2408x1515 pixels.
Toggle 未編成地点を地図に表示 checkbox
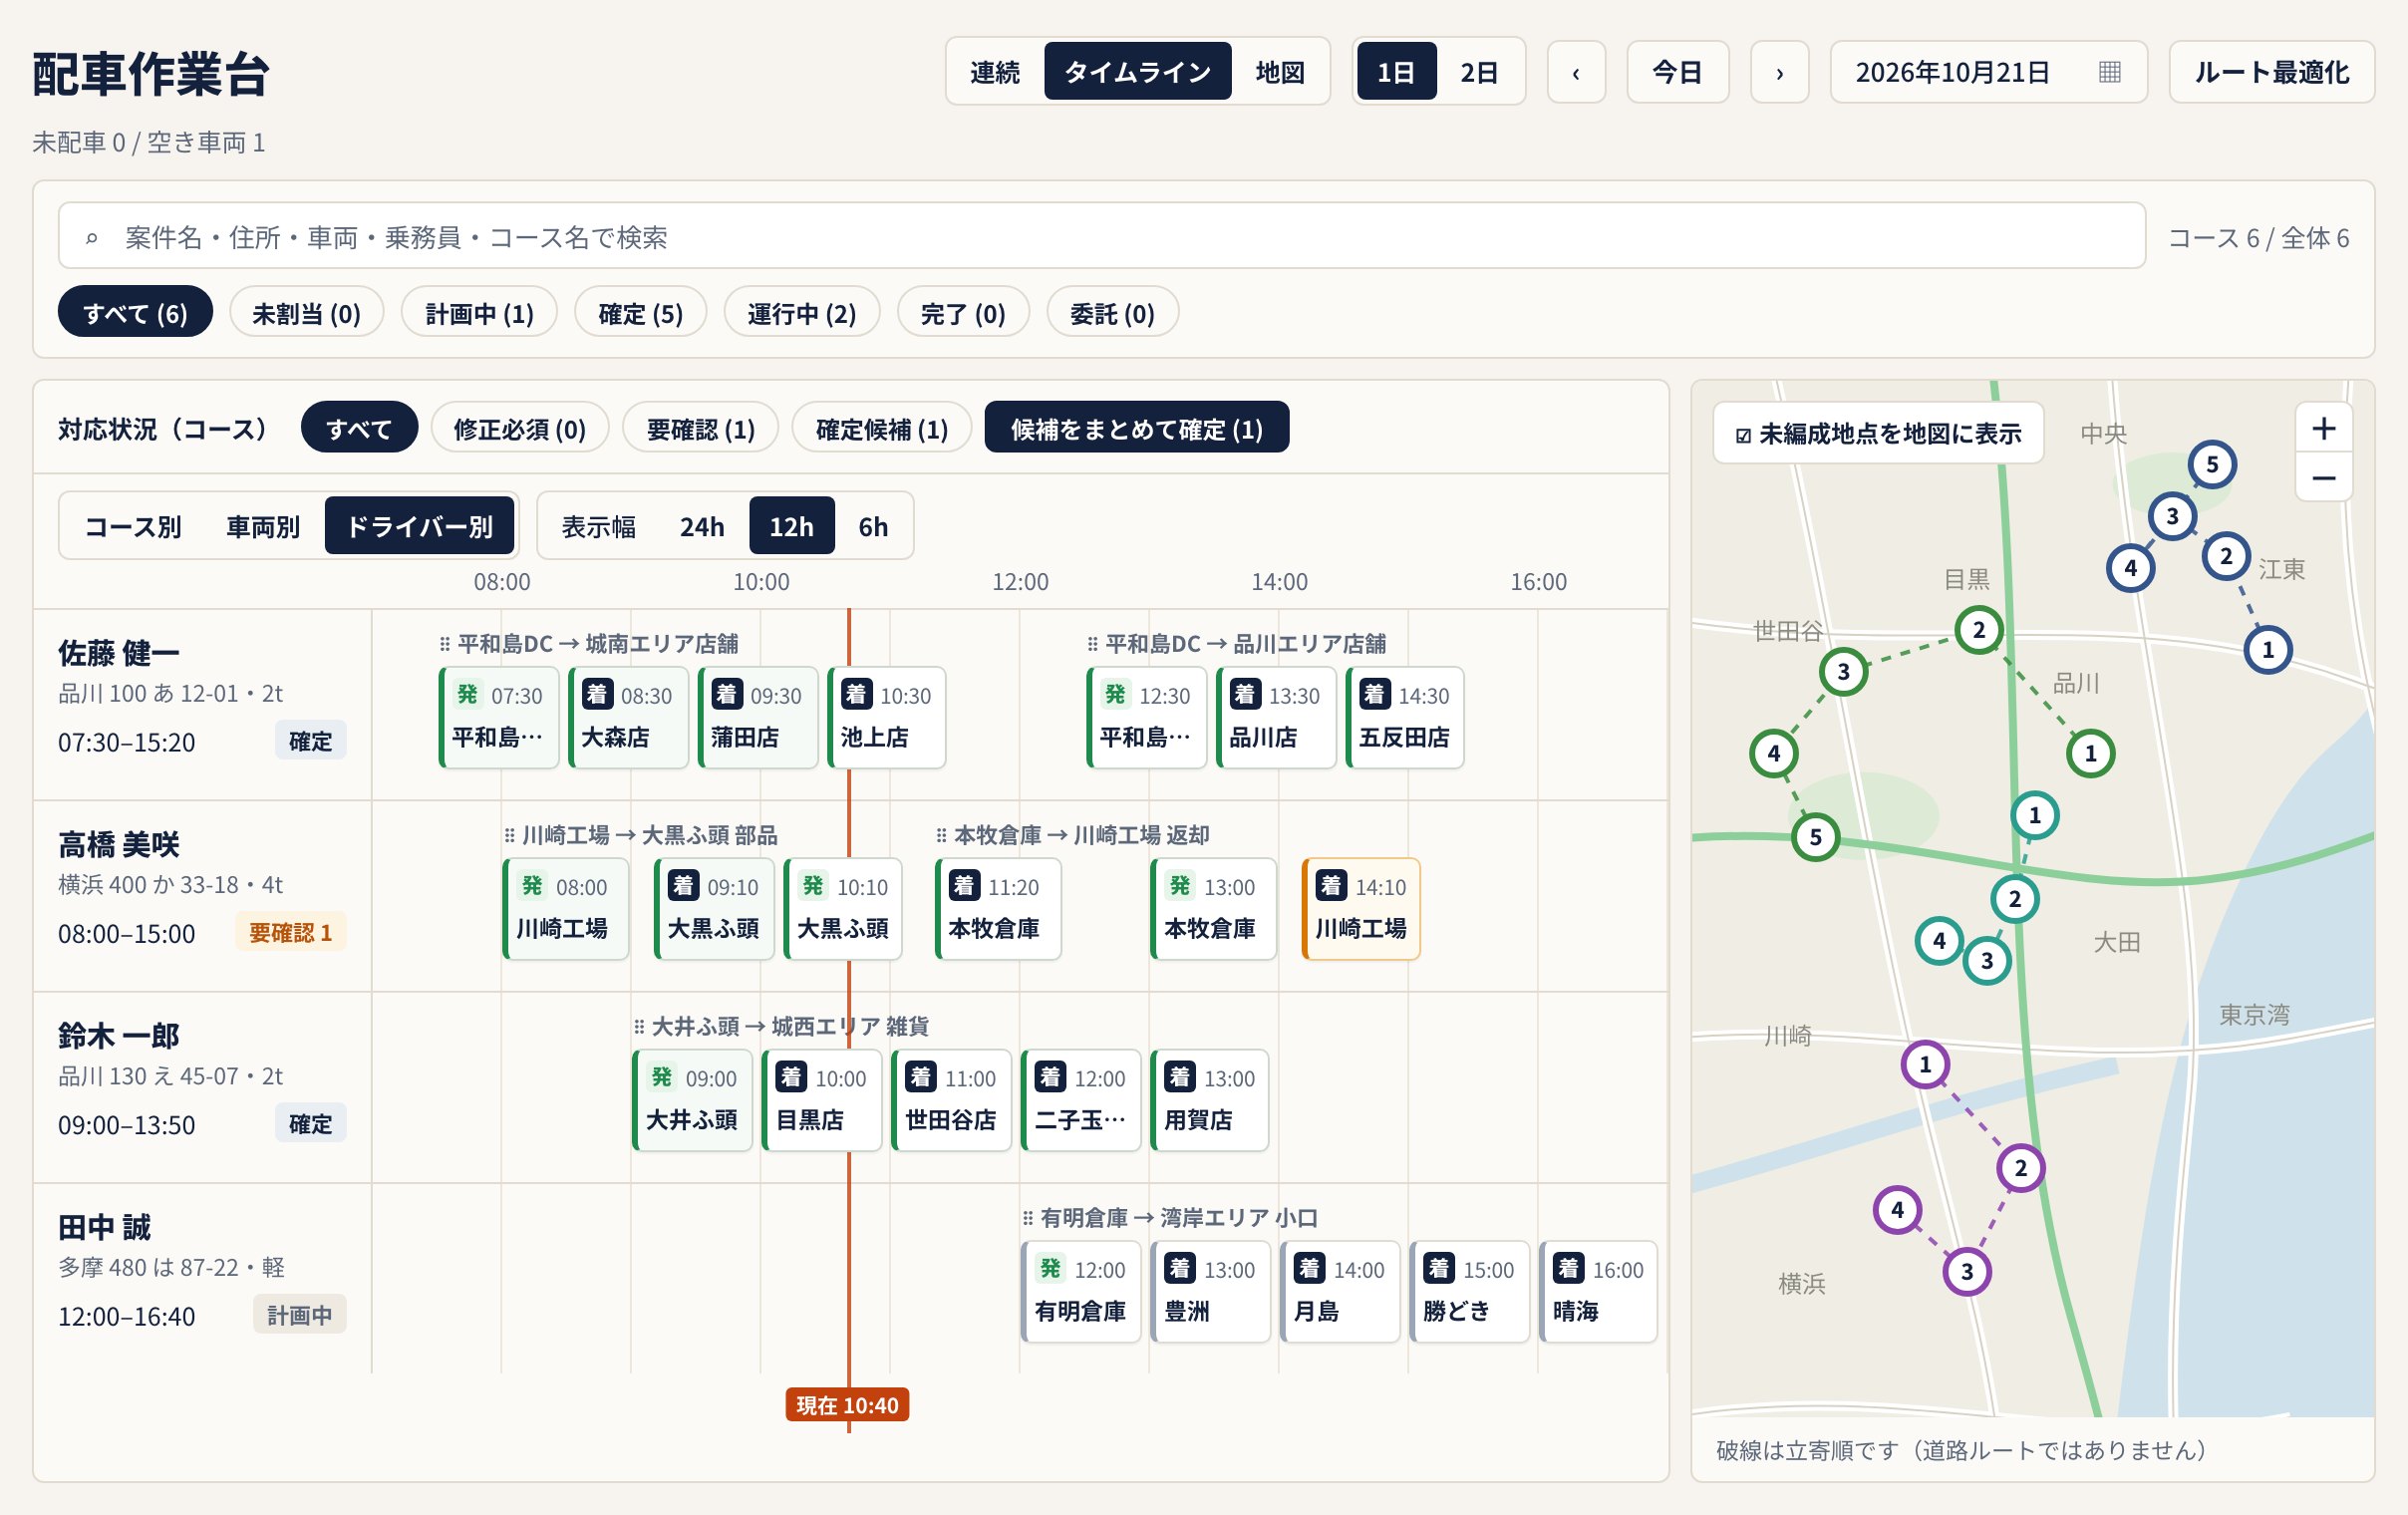pos(1743,435)
